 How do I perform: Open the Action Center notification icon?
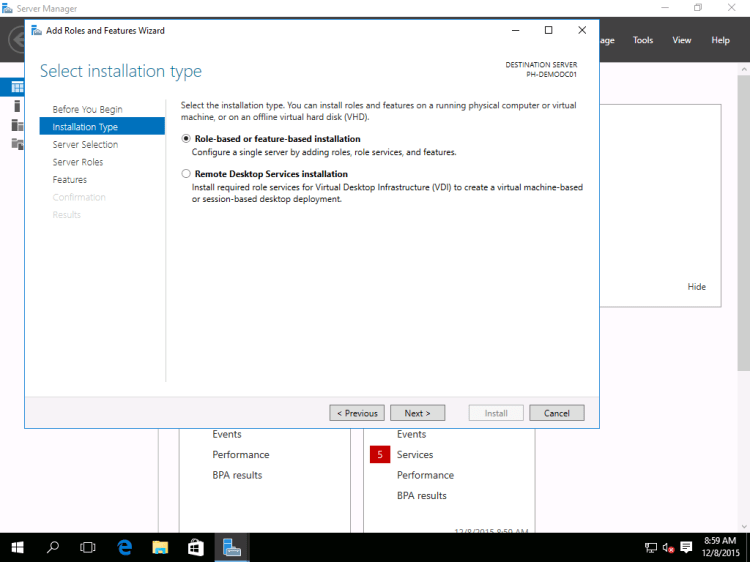click(686, 547)
